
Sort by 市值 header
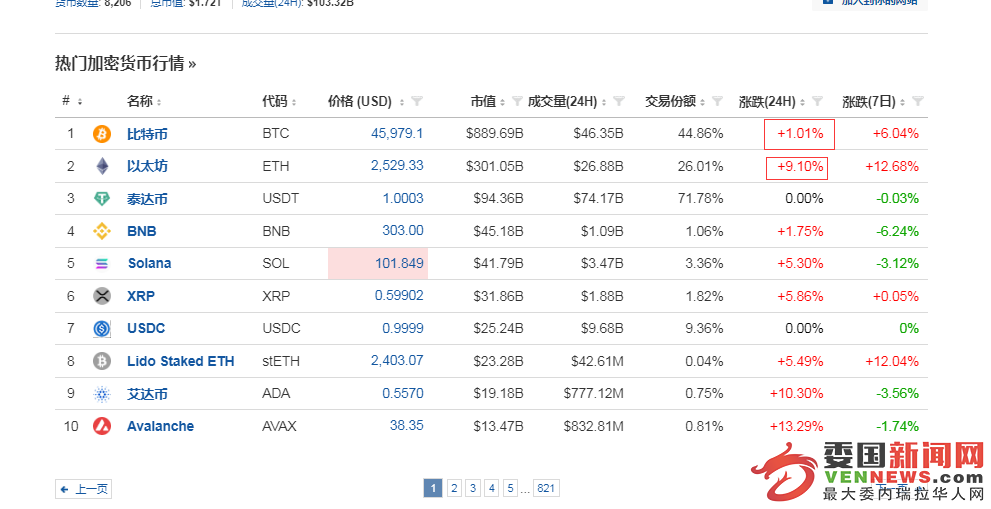coord(502,102)
